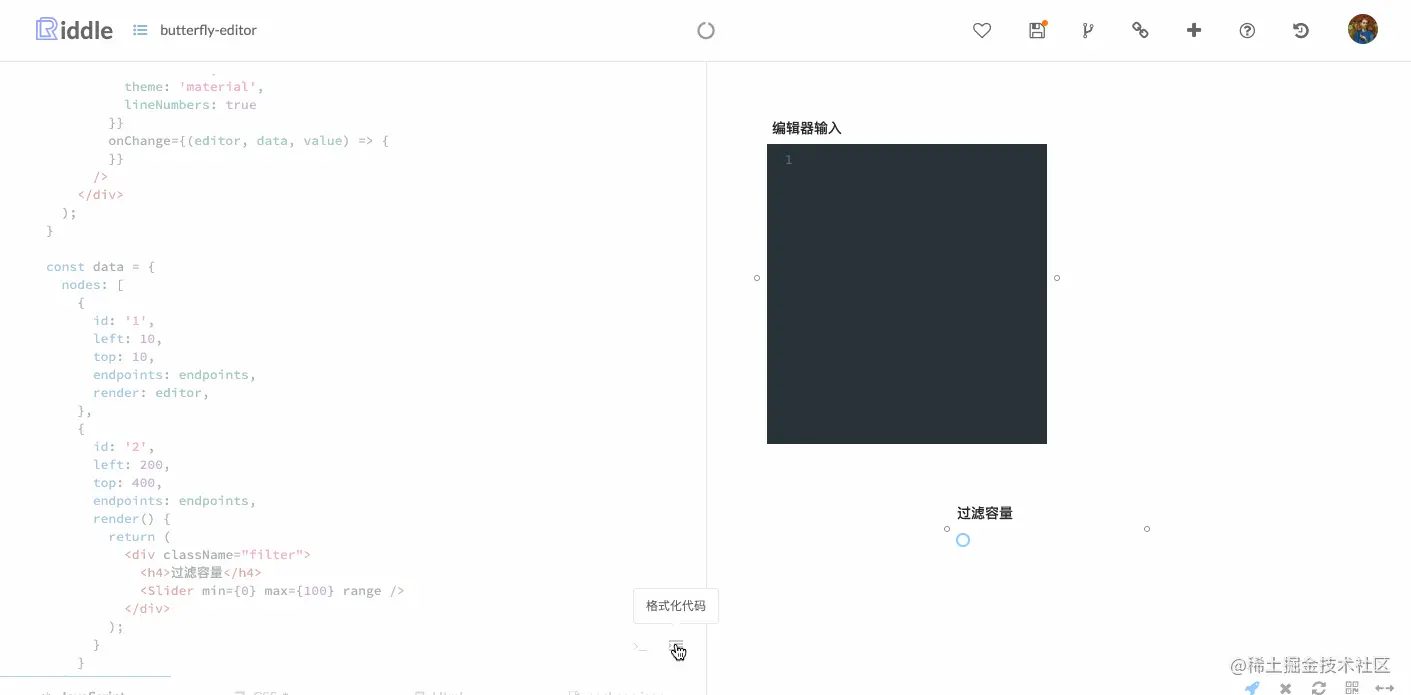Create a new riddle with the plus icon
Screen dimensions: 1411x695
pos(1193,30)
